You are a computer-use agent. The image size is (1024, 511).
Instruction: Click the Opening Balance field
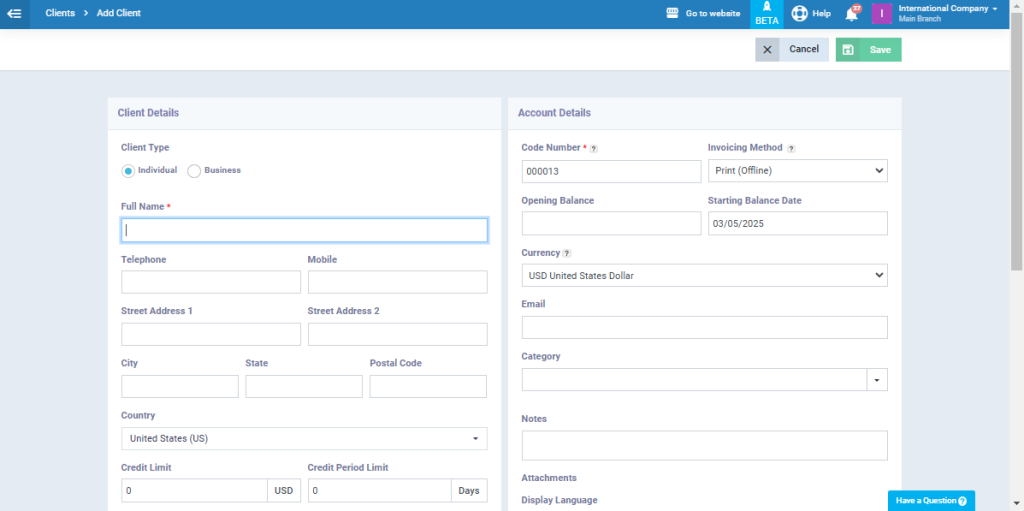click(x=611, y=223)
